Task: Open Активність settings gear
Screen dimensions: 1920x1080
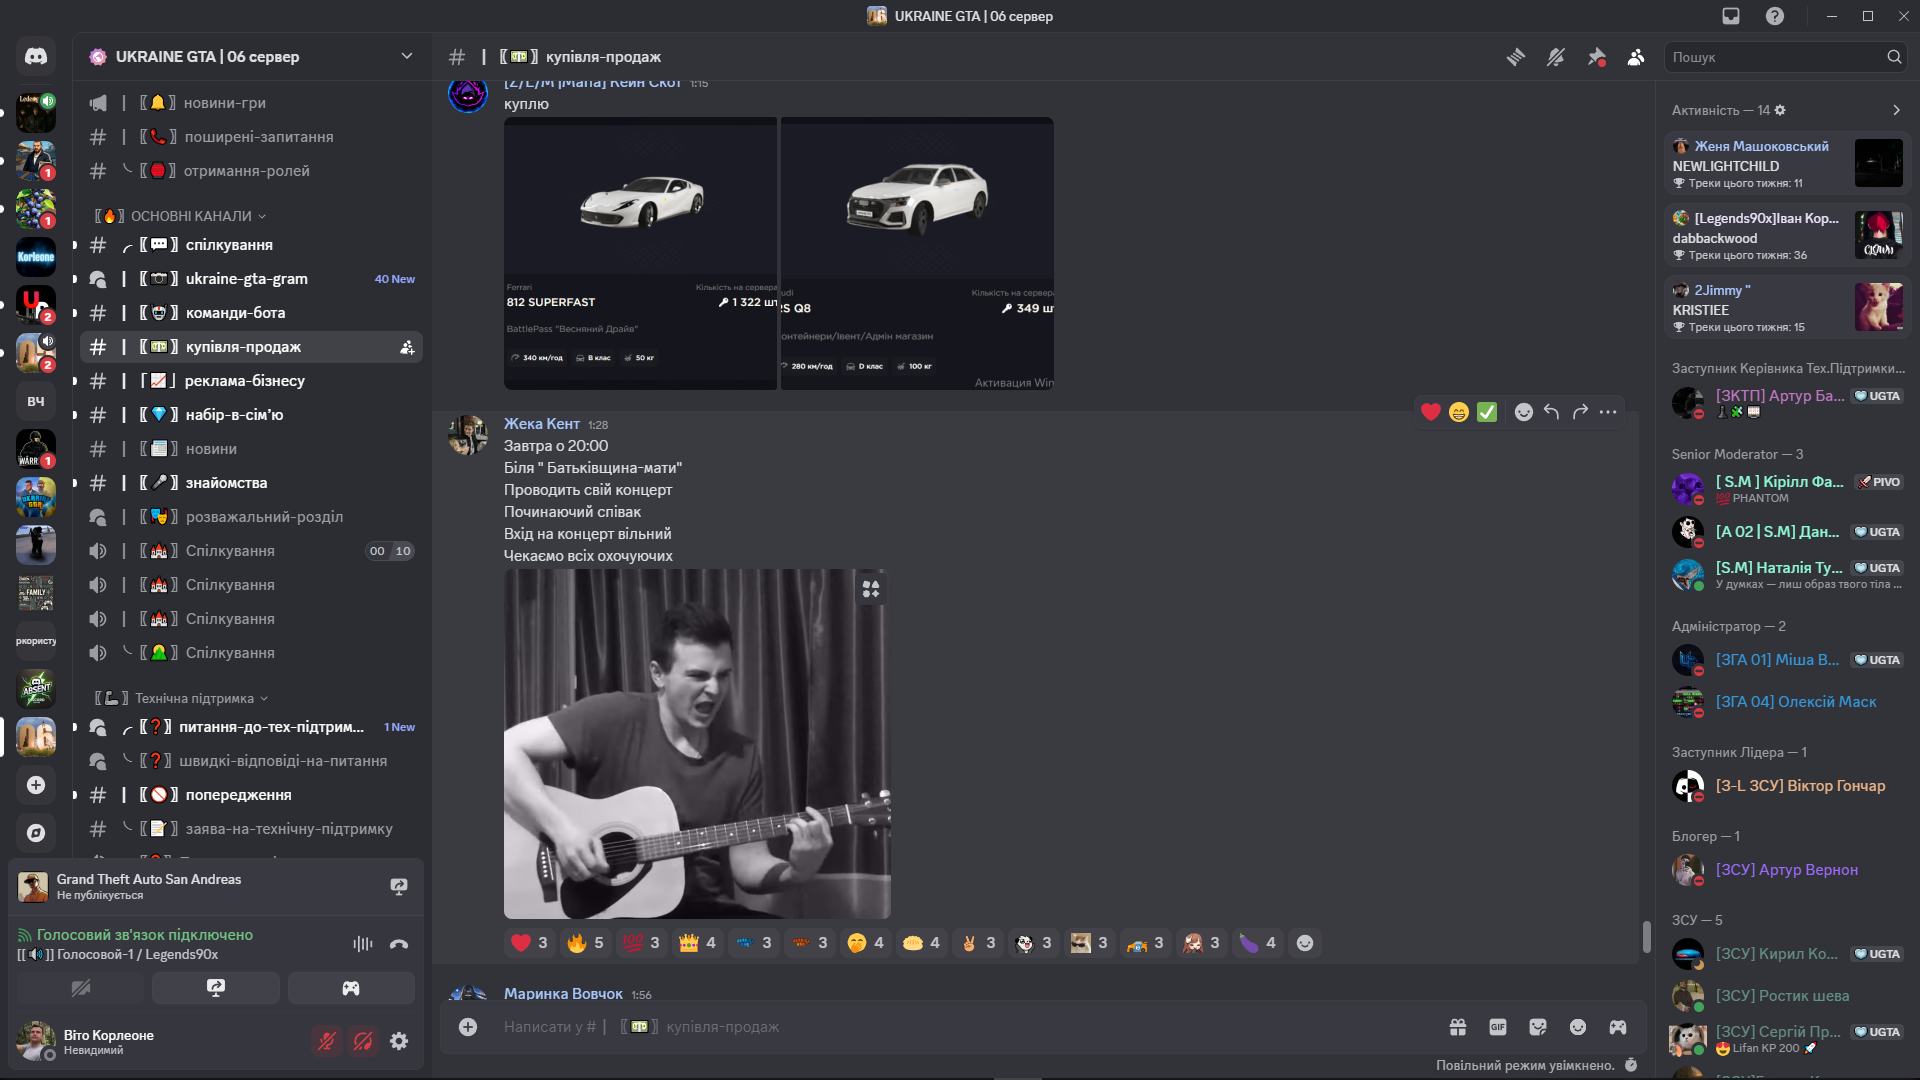Action: coord(1780,110)
